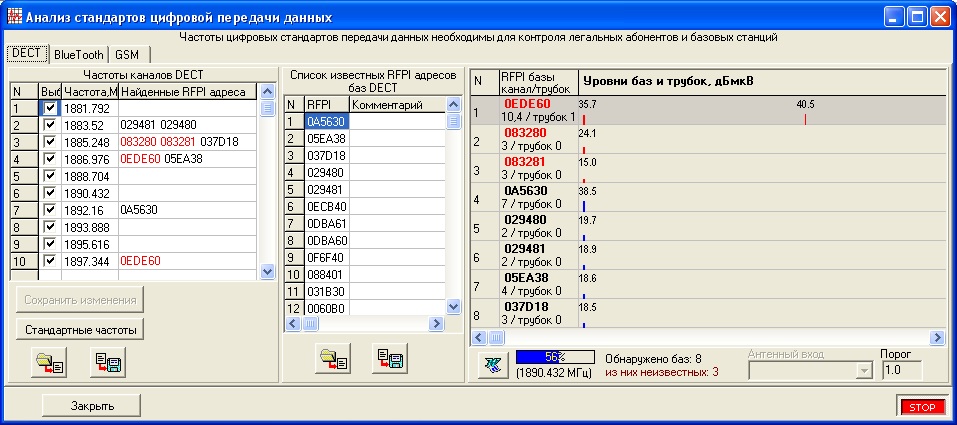957x425 pixels.
Task: Click the icon button left of the progress bar
Action: click(490, 363)
